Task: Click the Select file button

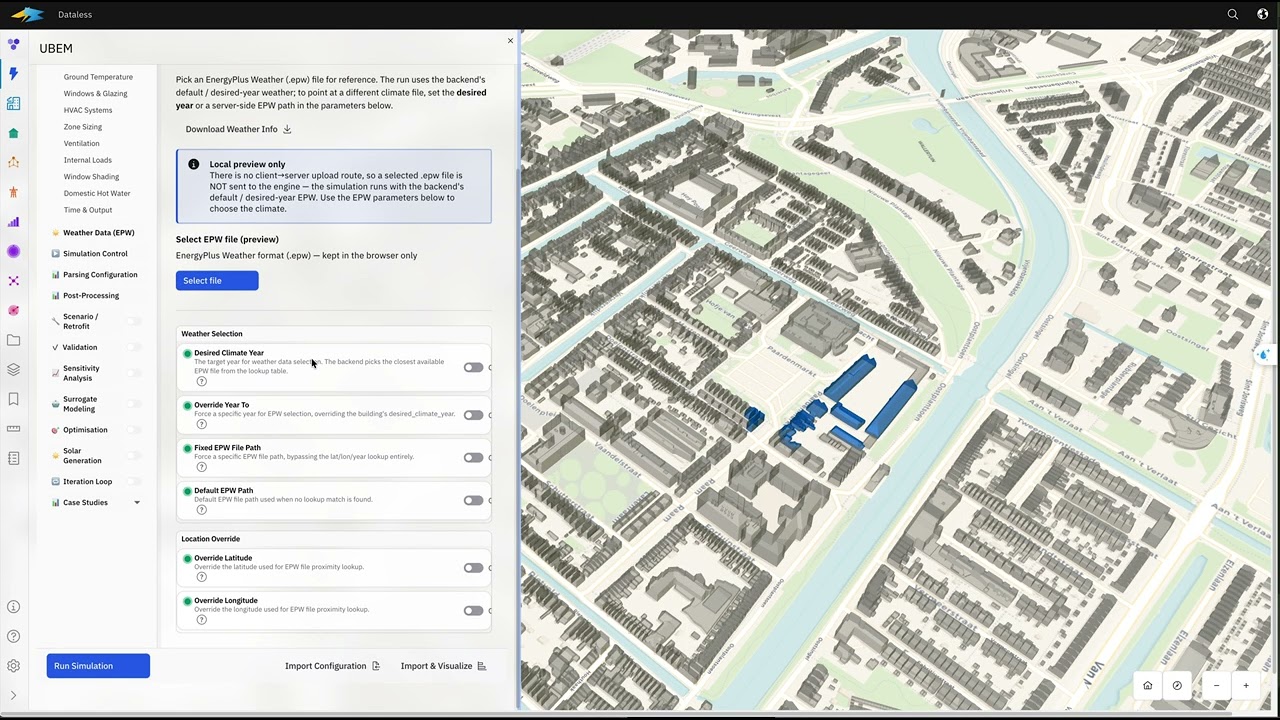Action: 217,280
